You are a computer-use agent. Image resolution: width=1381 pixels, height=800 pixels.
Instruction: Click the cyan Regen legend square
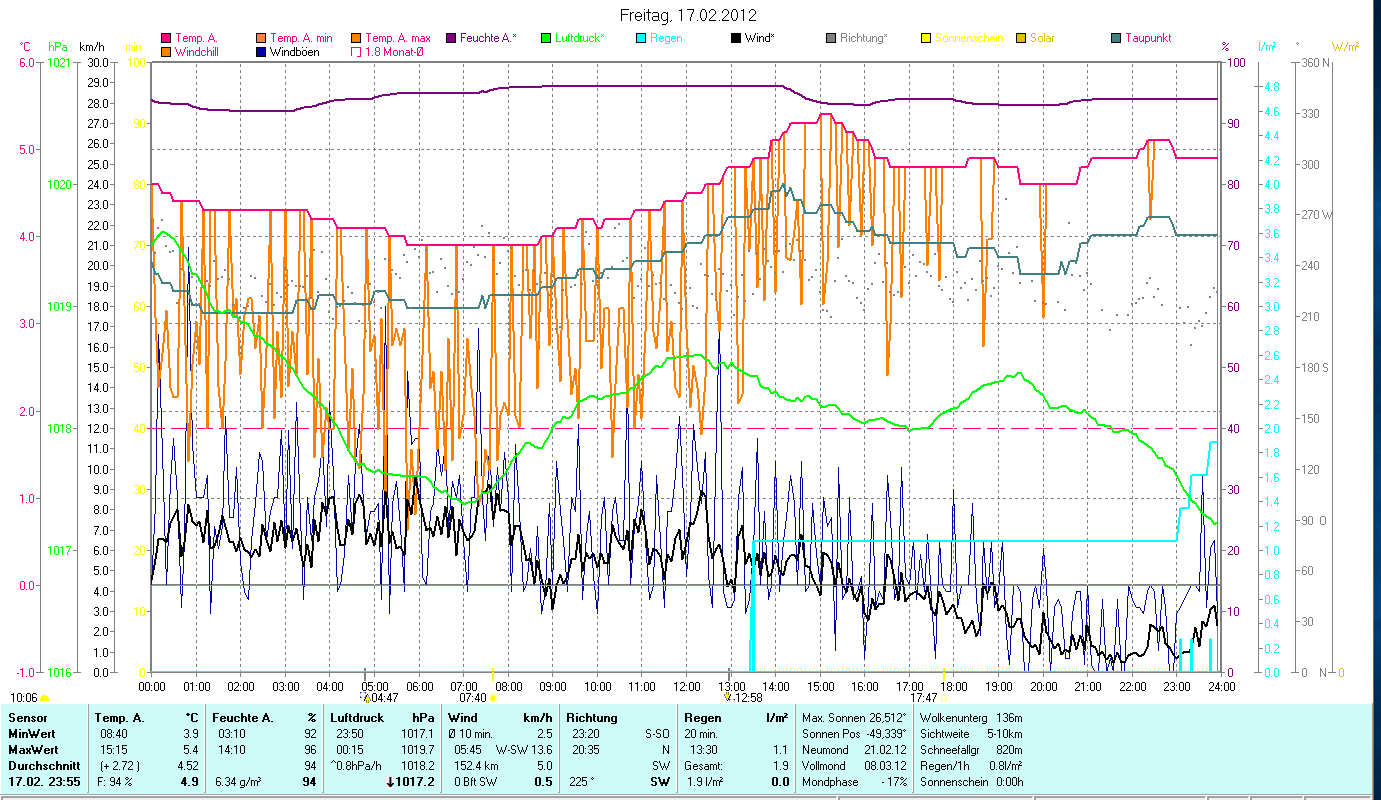(641, 38)
